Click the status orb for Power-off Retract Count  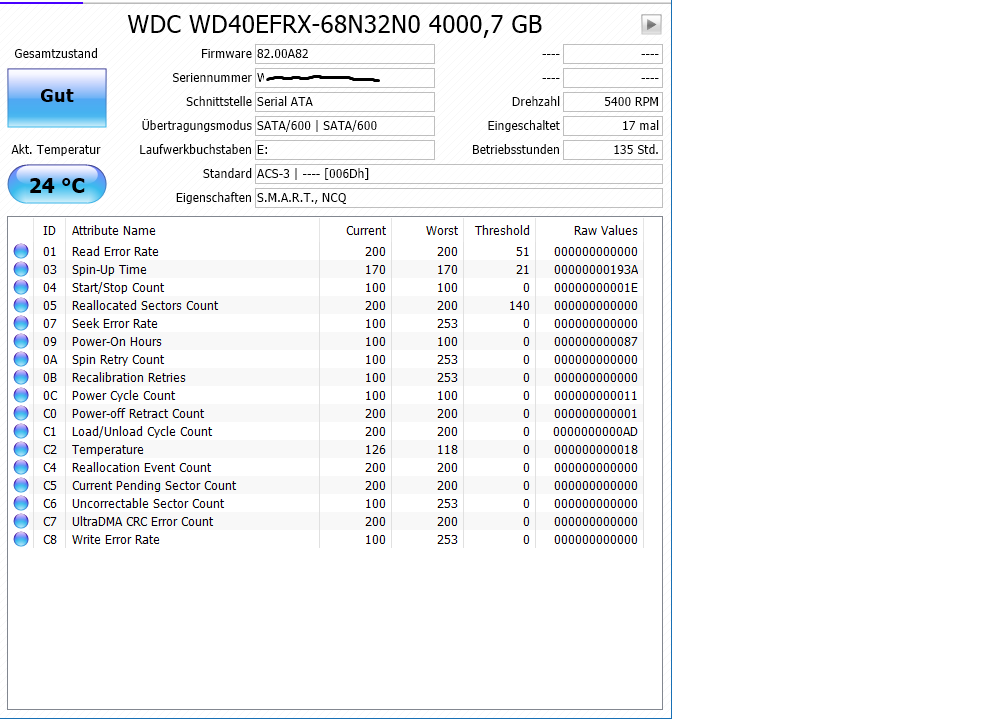coord(21,414)
